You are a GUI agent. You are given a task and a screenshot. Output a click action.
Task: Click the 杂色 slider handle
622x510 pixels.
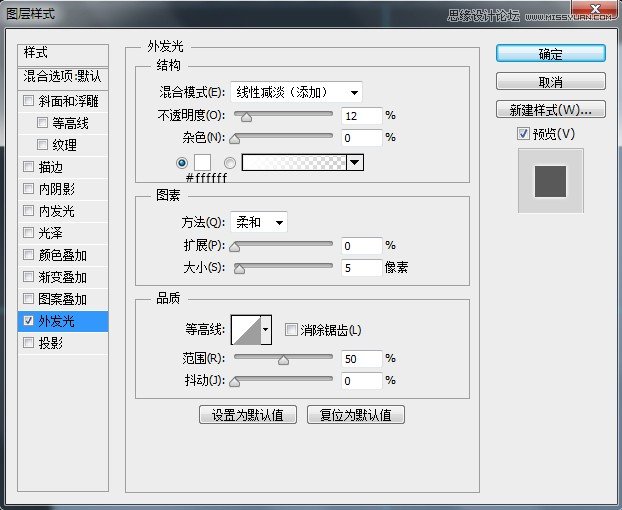pos(235,138)
